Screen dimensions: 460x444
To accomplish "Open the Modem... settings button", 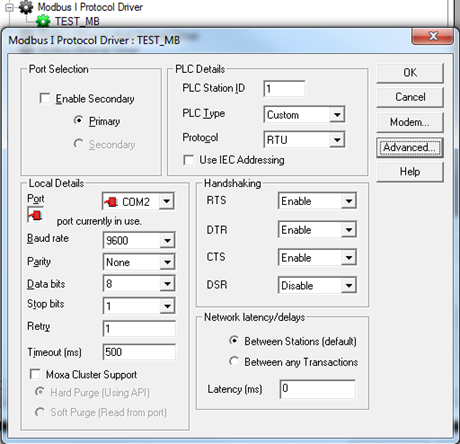I will [410, 122].
